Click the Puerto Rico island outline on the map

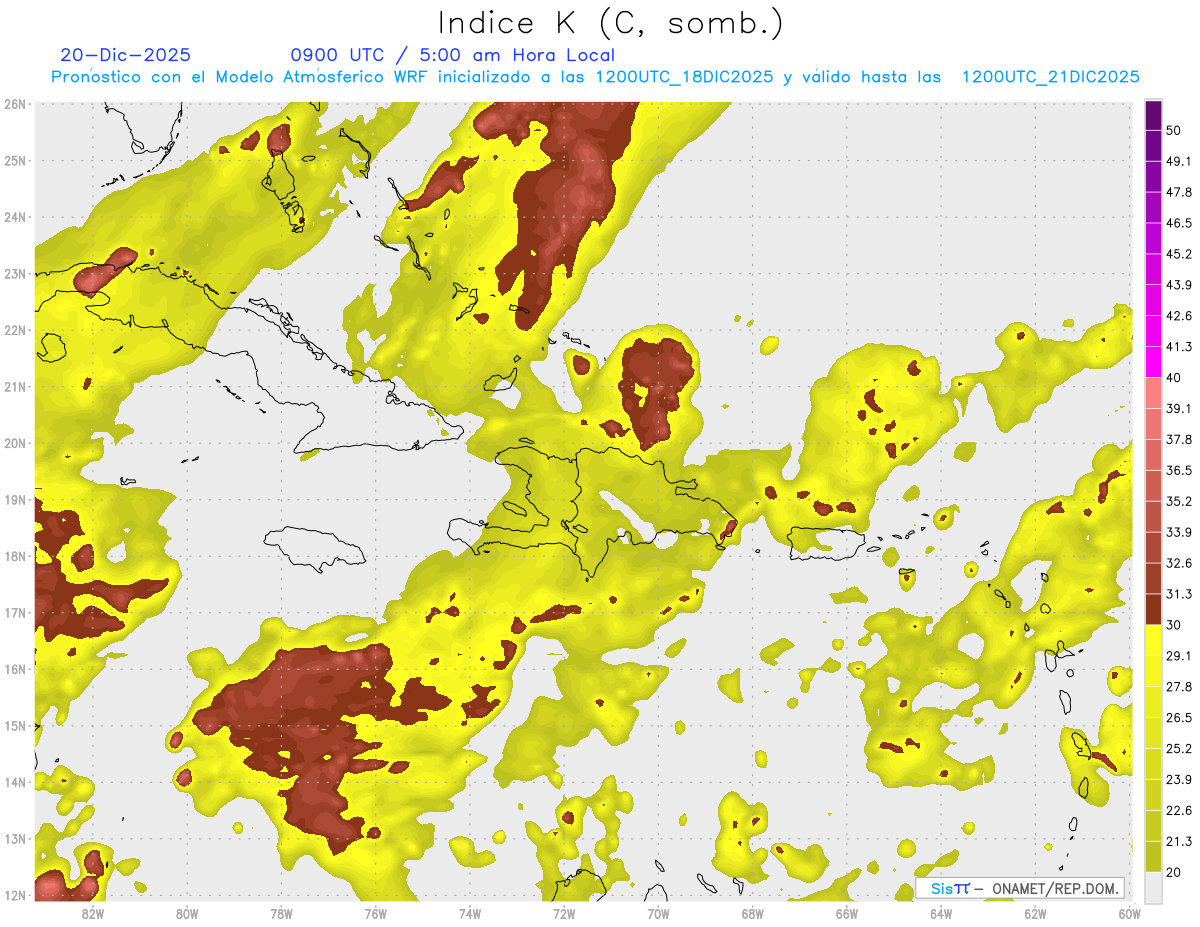pos(827,543)
